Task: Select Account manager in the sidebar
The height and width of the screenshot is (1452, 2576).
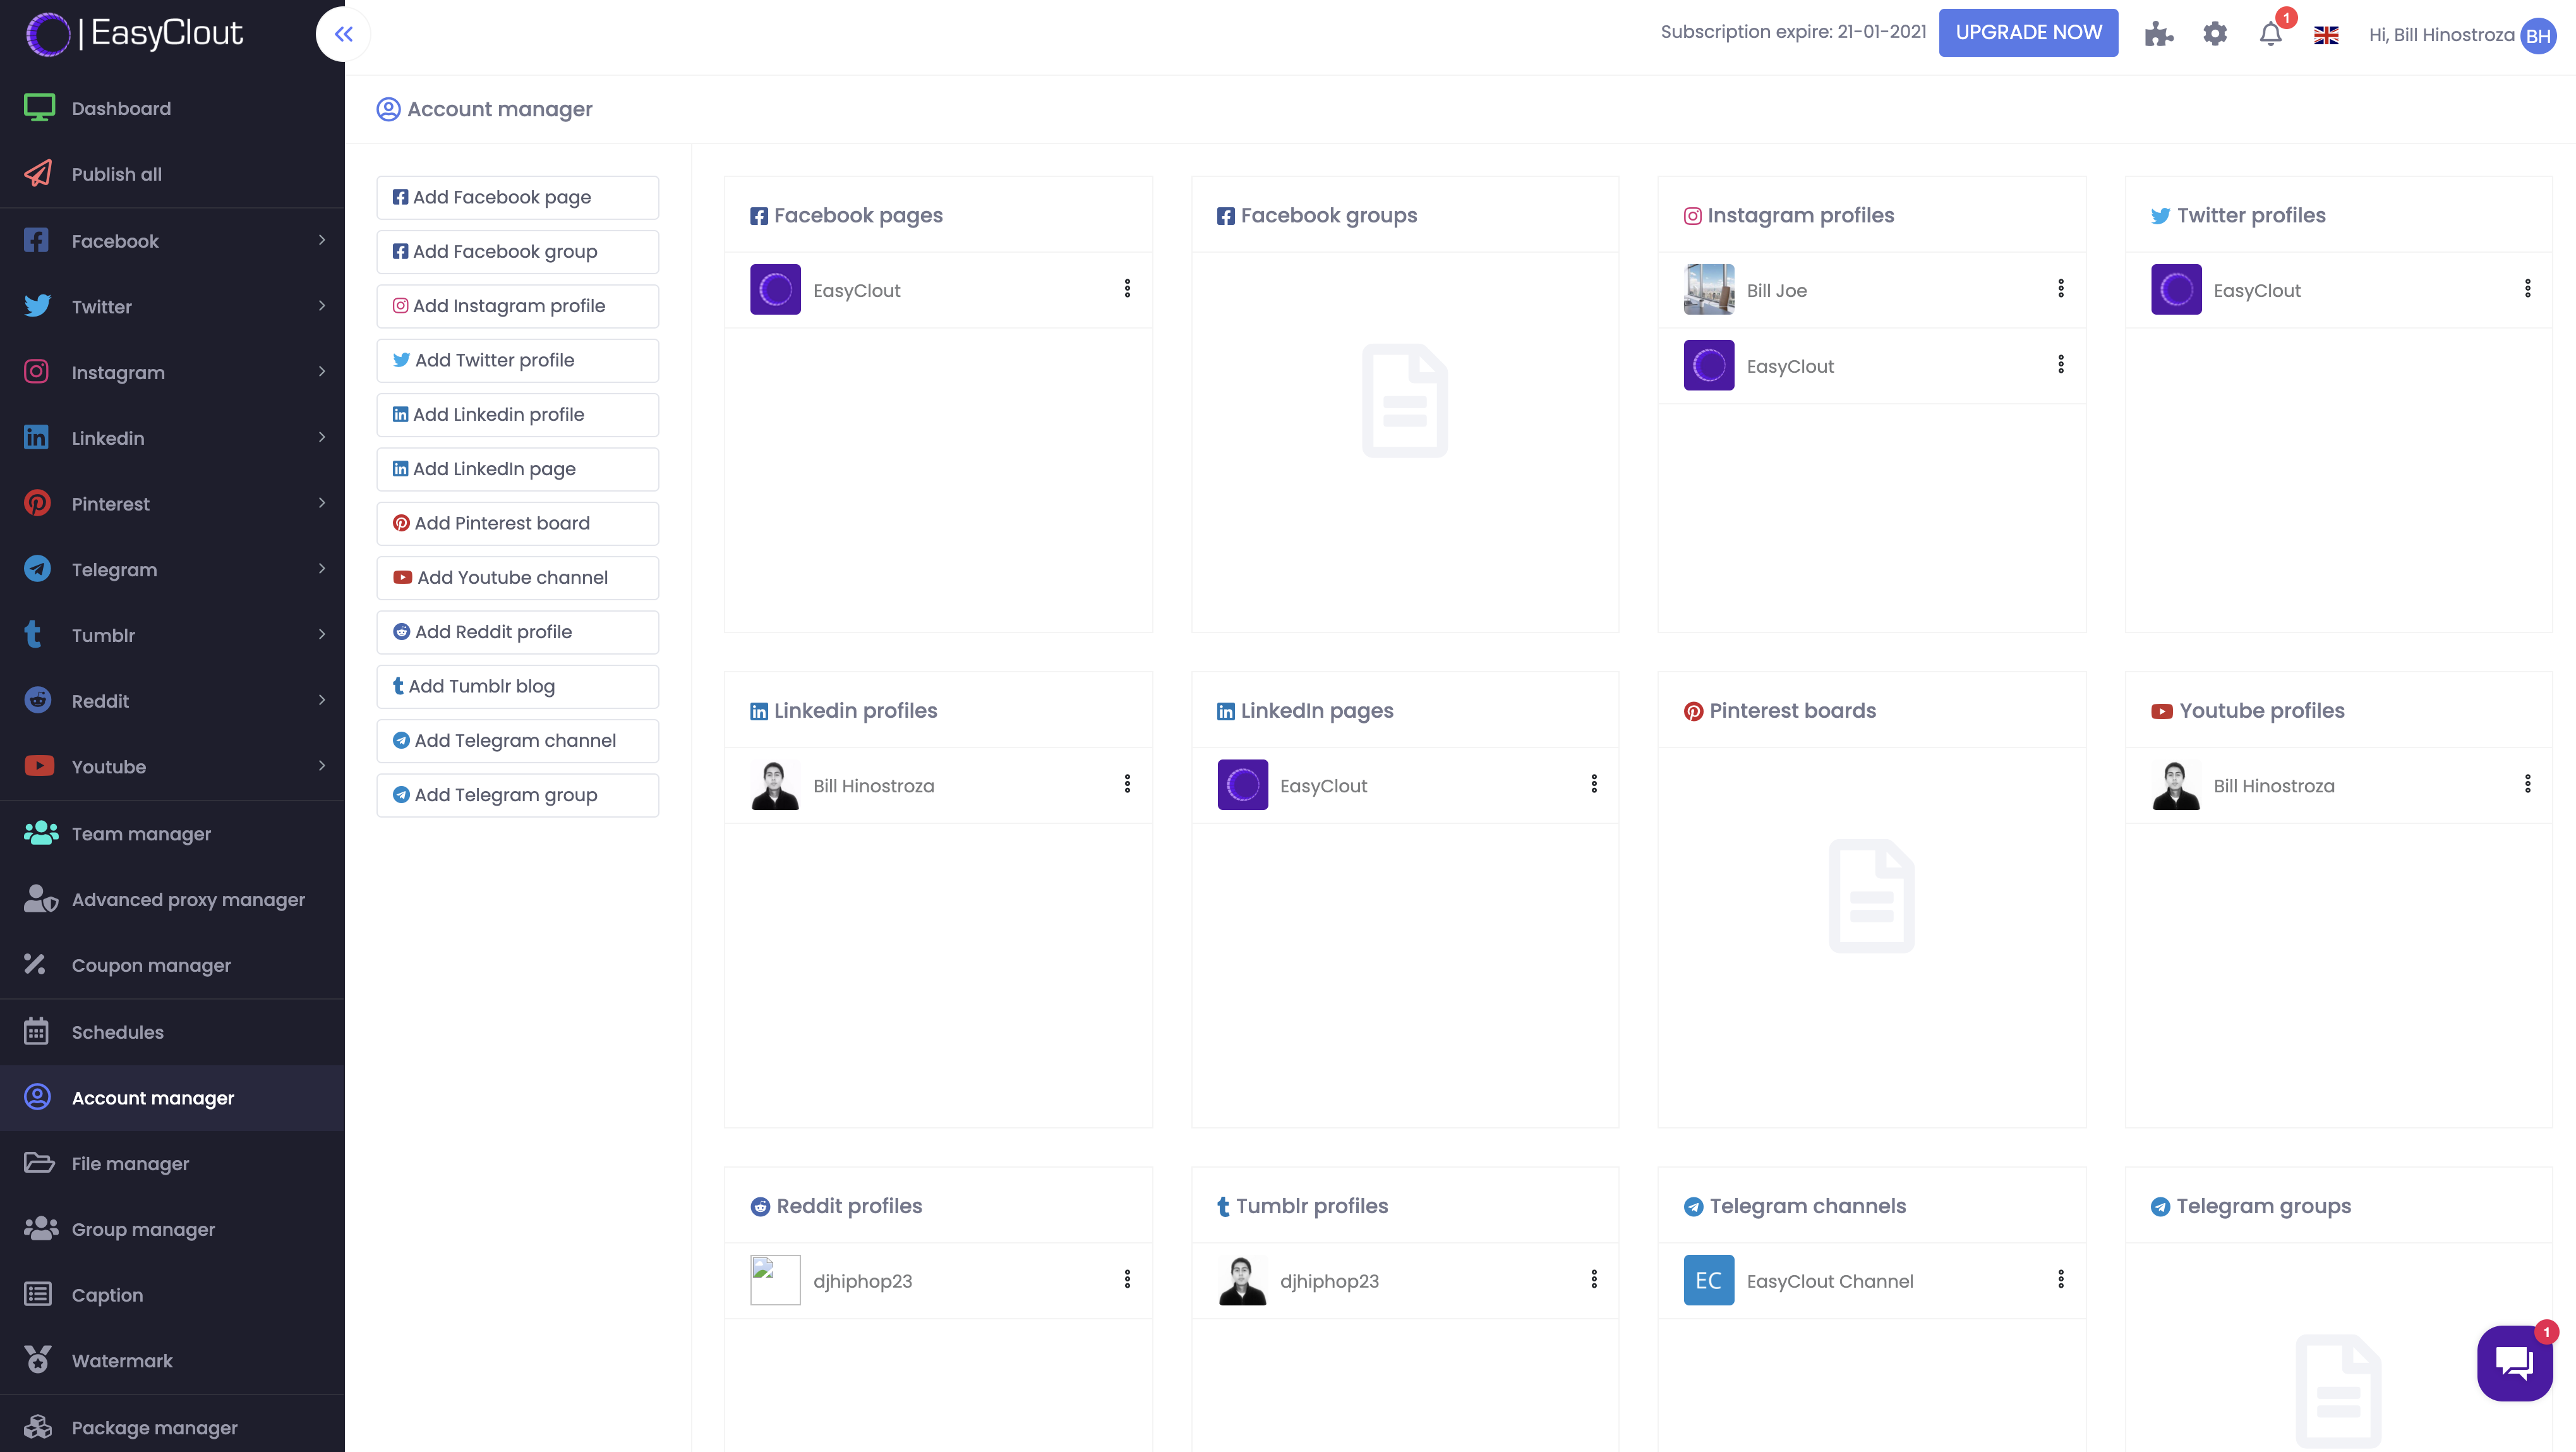Action: [x=172, y=1098]
